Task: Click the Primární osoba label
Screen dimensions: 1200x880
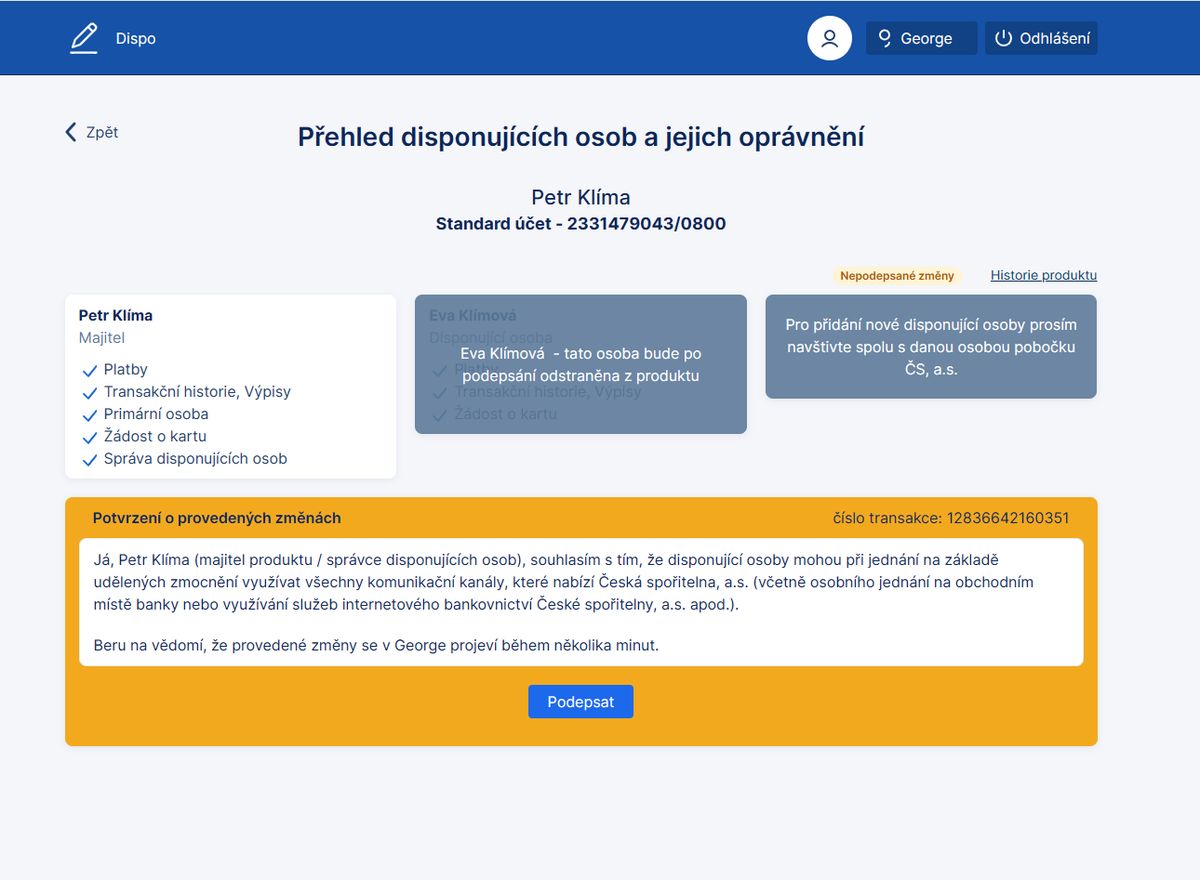Action: [156, 414]
